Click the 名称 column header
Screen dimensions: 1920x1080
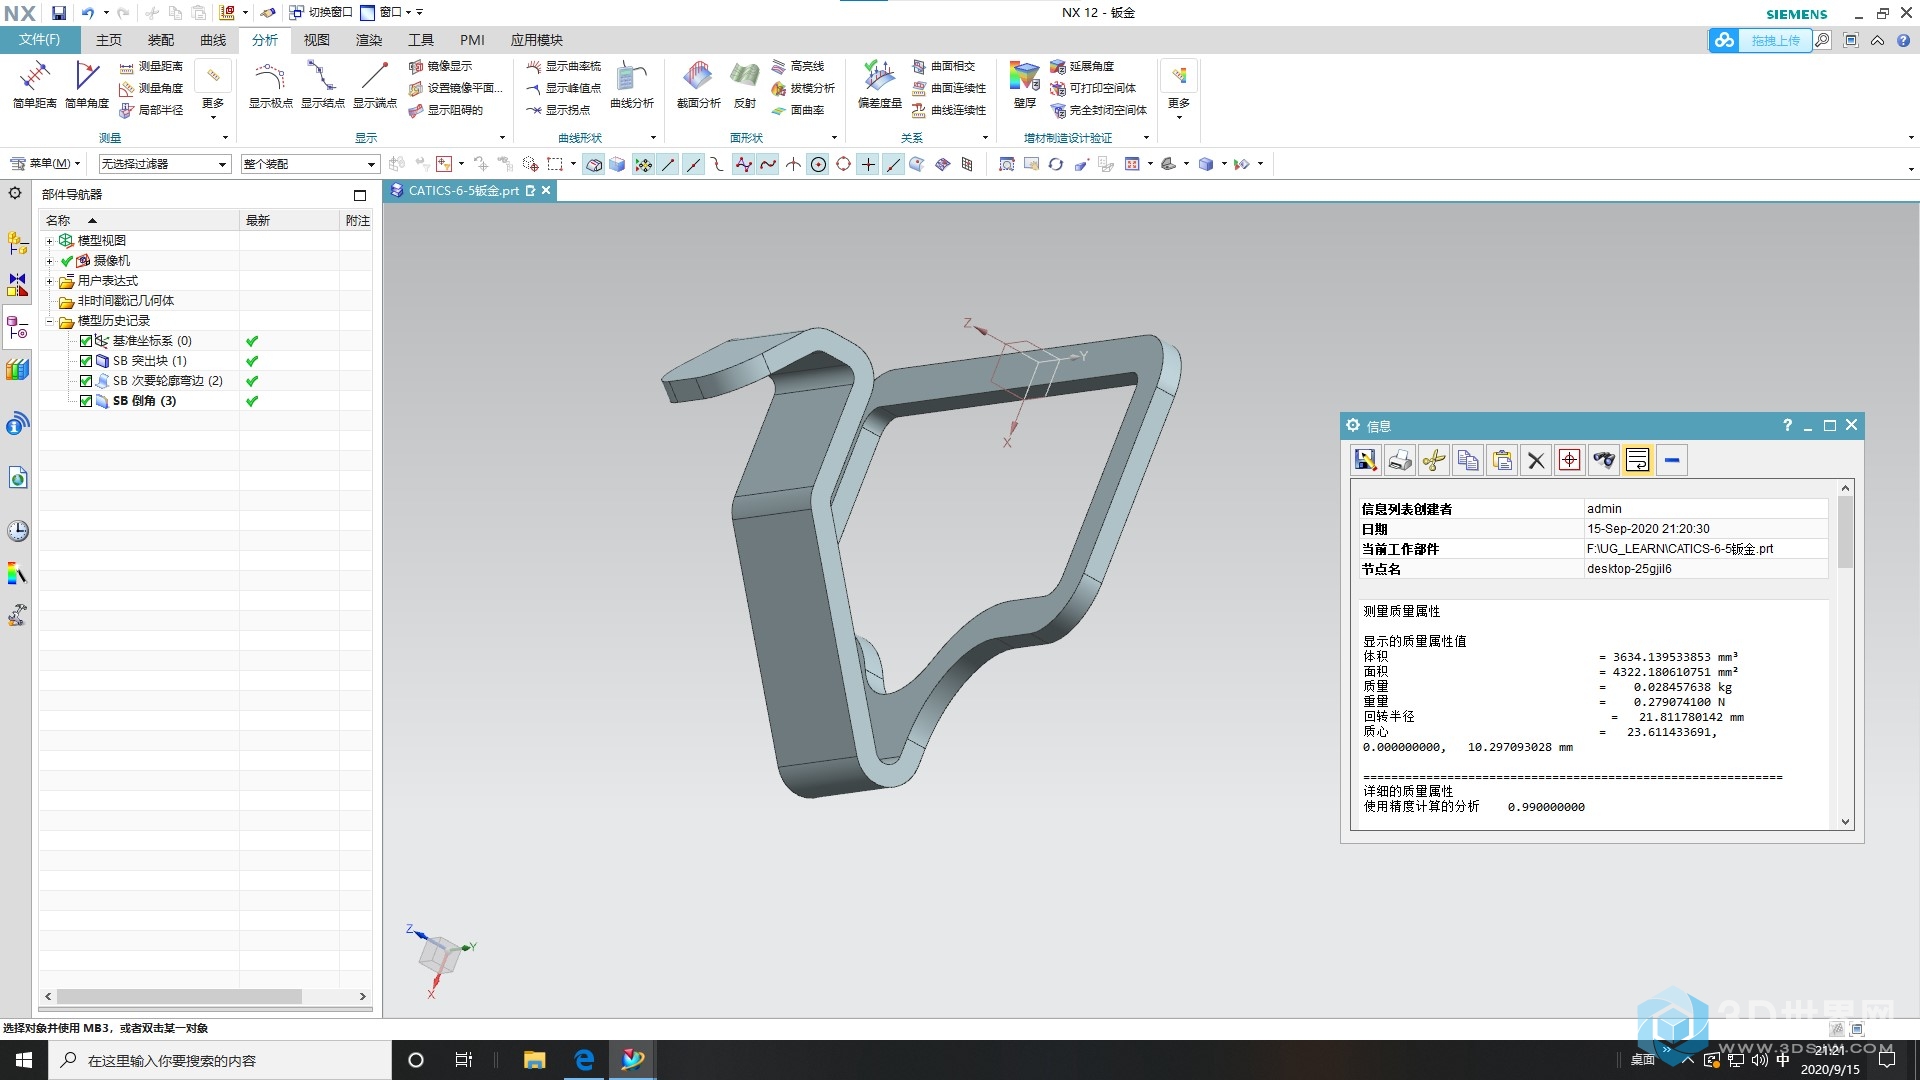(x=139, y=221)
